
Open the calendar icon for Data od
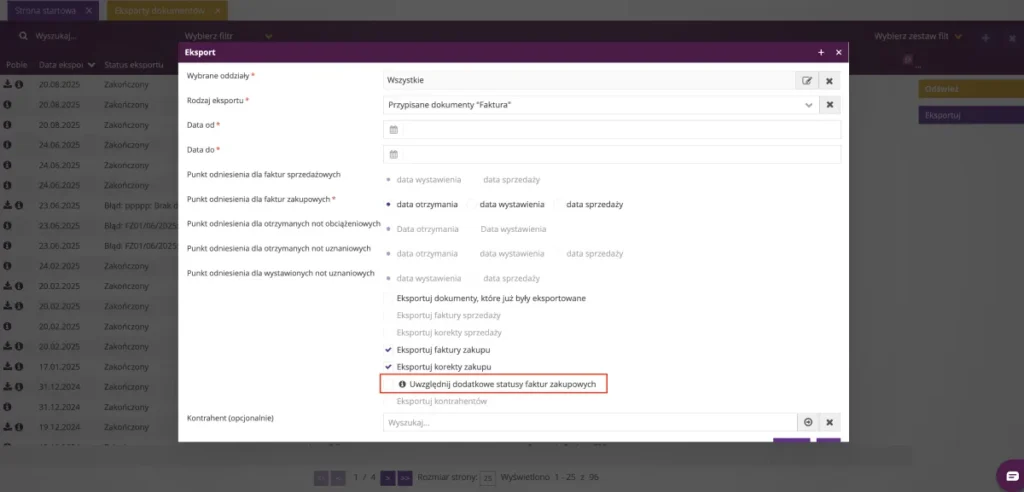point(393,130)
